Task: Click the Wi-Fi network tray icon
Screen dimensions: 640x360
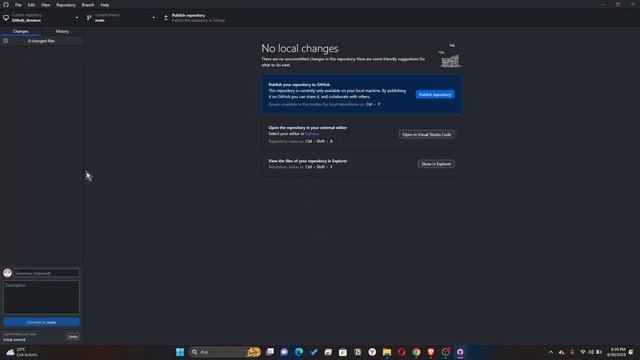Action: point(582,352)
